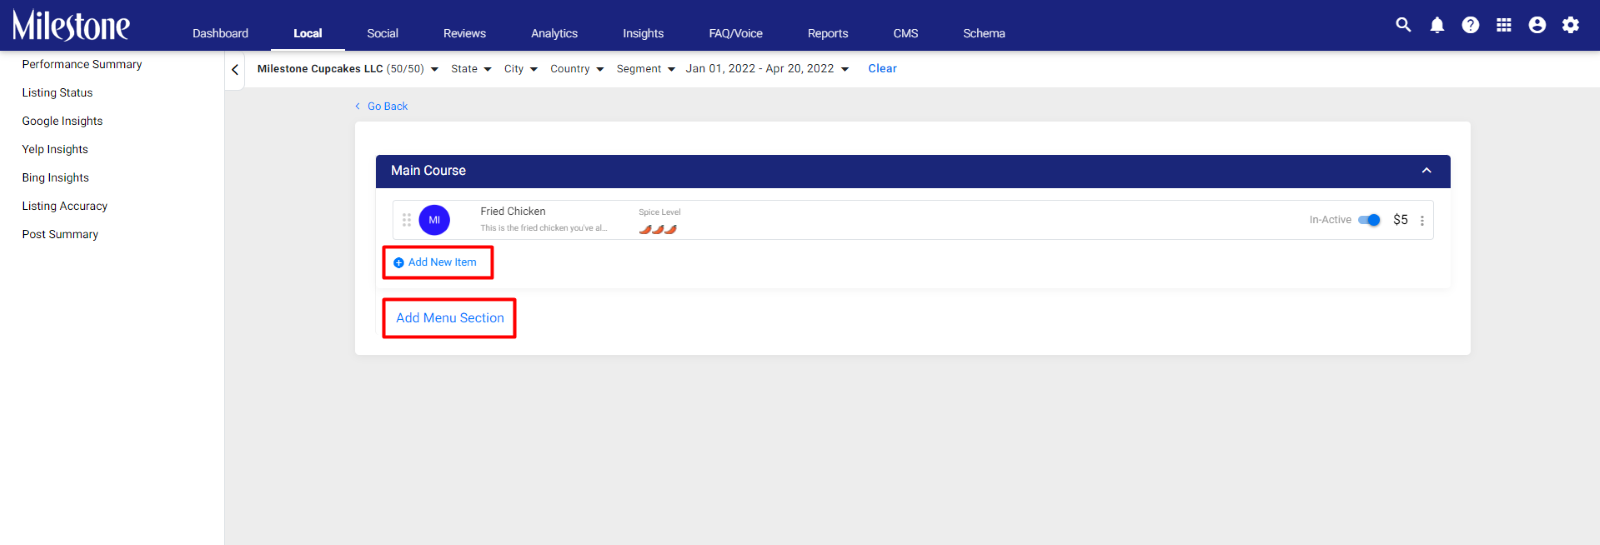Switch to the Schema tab
The height and width of the screenshot is (545, 1600).
pos(984,33)
